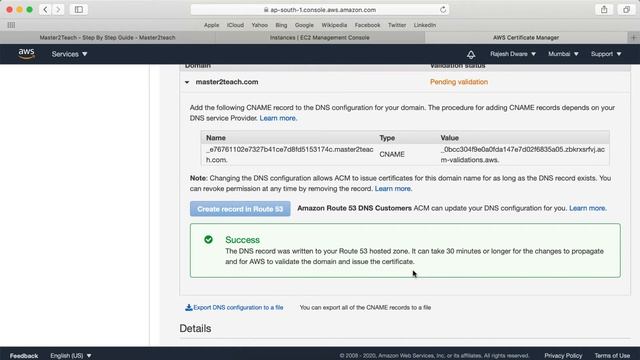Image resolution: width=640 pixels, height=360 pixels.
Task: Open the Yahoo bookmark
Action: (260, 25)
